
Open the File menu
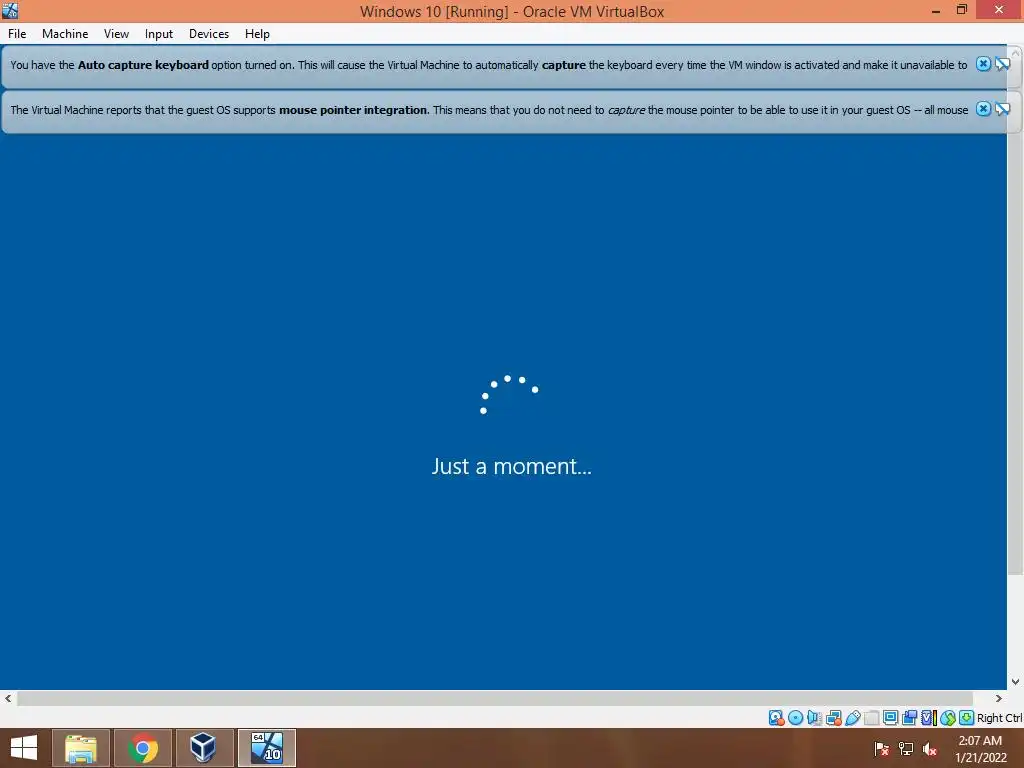pyautogui.click(x=17, y=34)
